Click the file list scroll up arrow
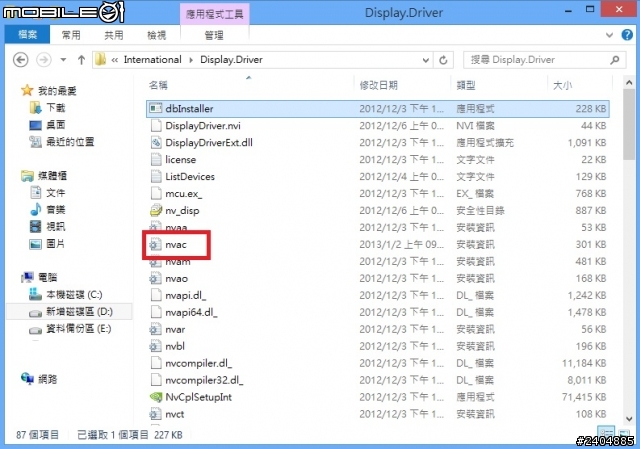The image size is (640, 449). [629, 83]
